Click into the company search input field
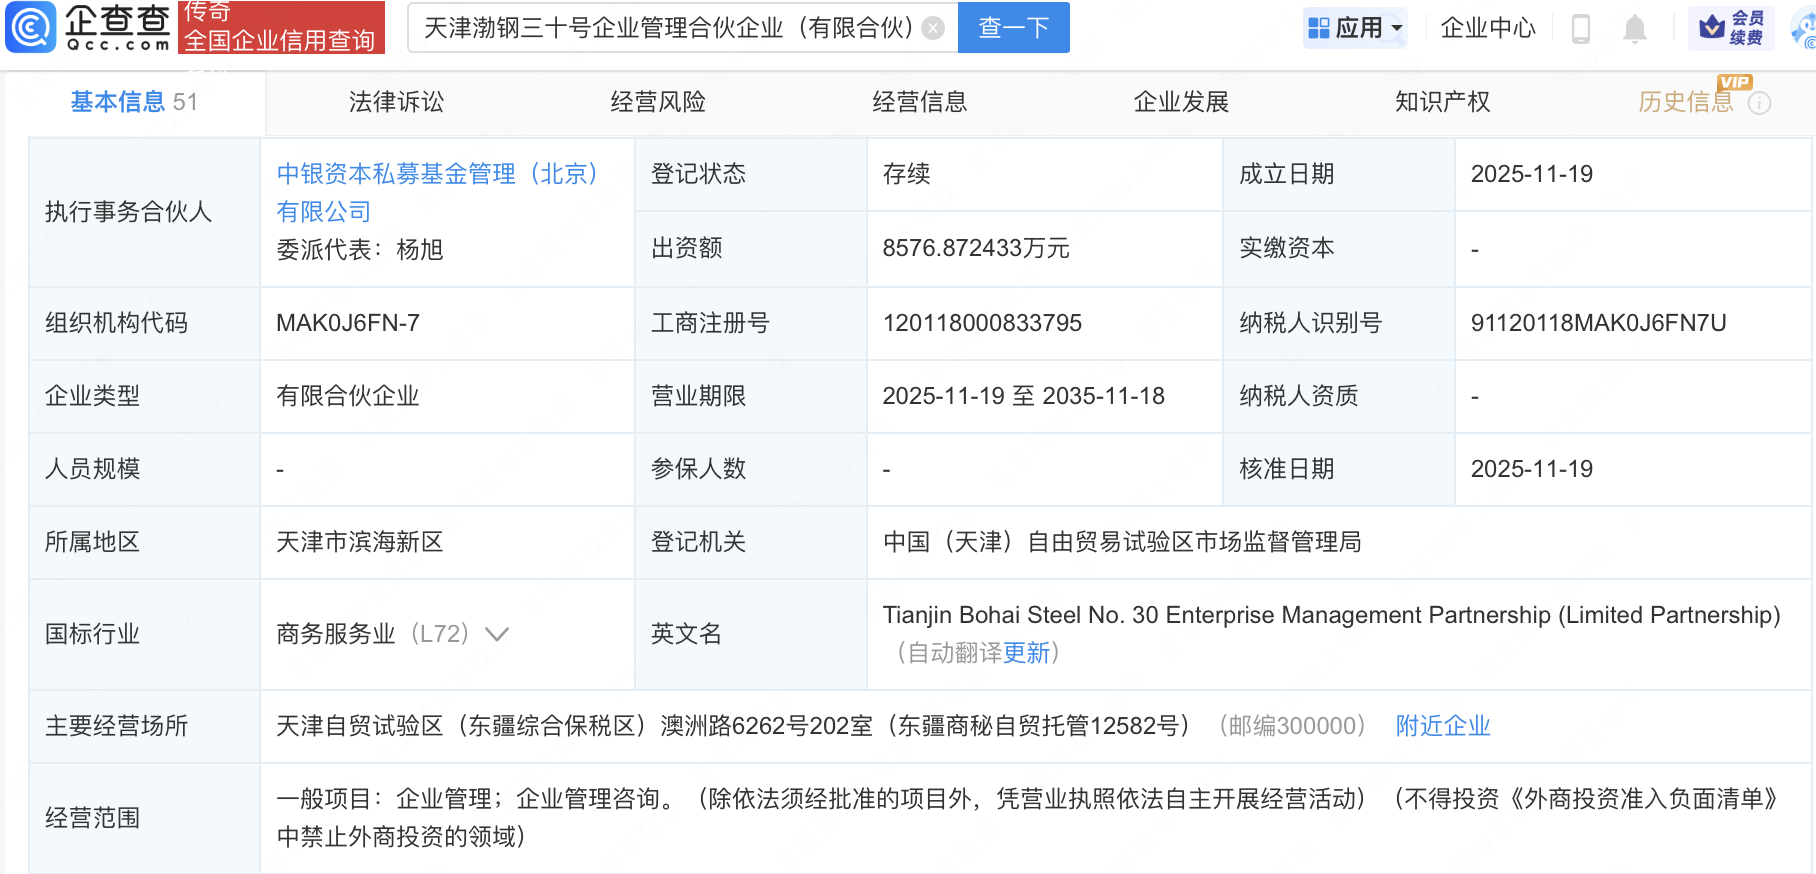This screenshot has height=874, width=1816. point(666,28)
